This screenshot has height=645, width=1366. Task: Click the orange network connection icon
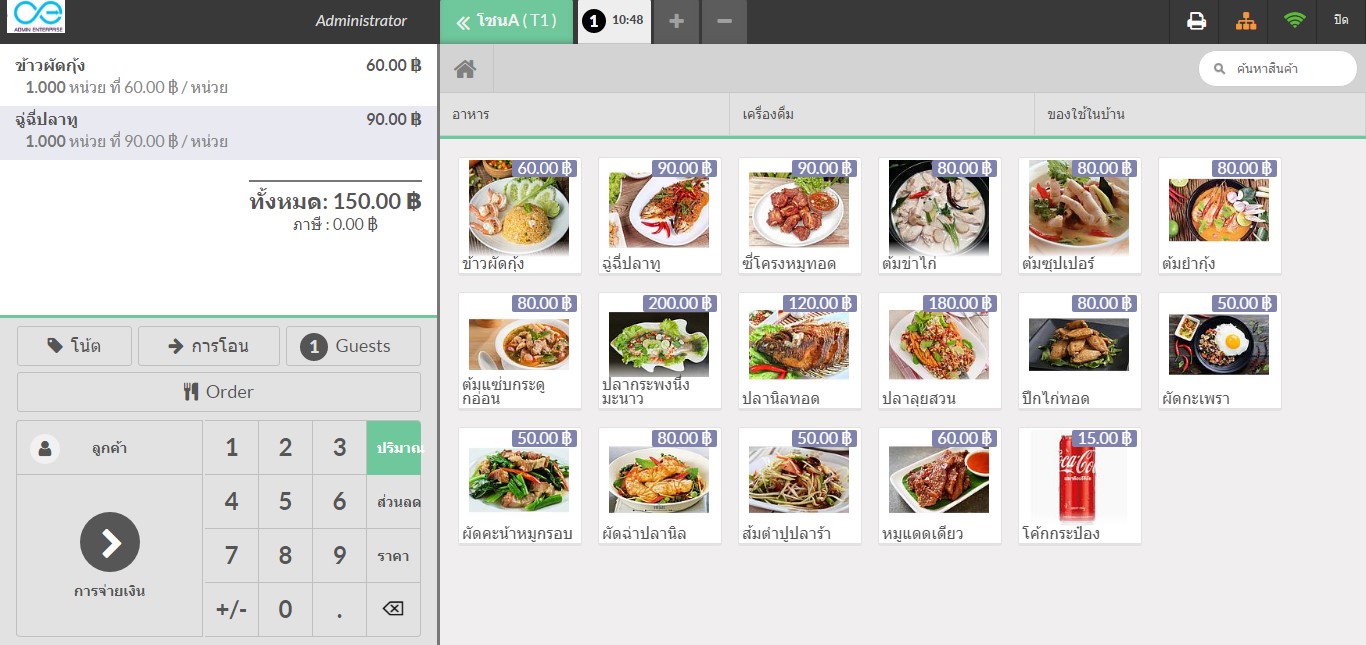tap(1244, 20)
